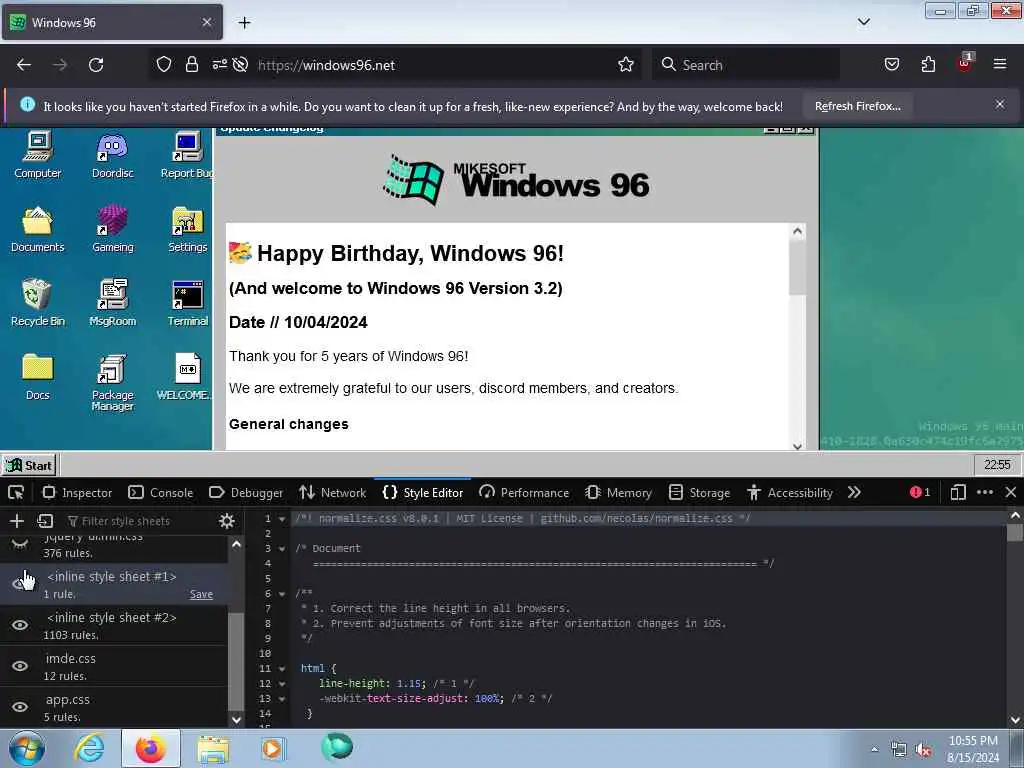The image size is (1024, 768).
Task: Switch to the Console tab
Action: point(161,492)
